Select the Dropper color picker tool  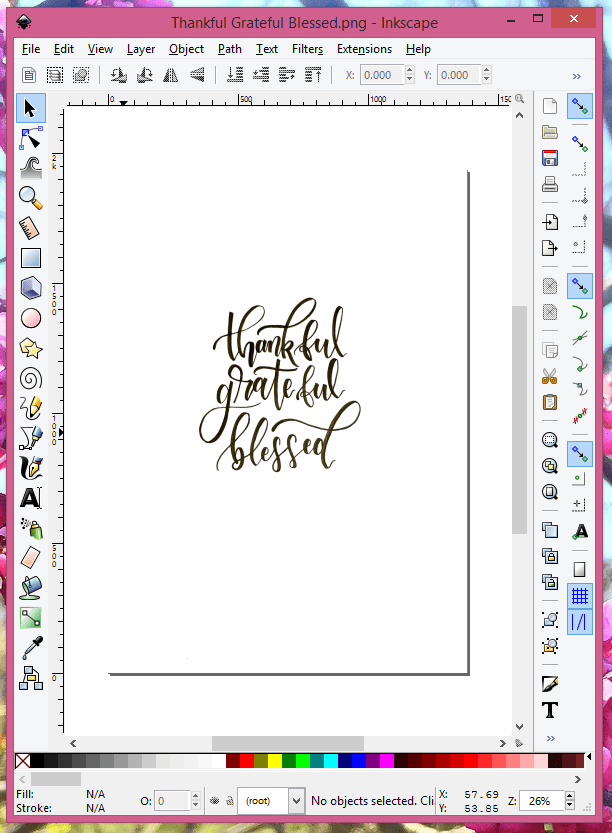pos(30,648)
